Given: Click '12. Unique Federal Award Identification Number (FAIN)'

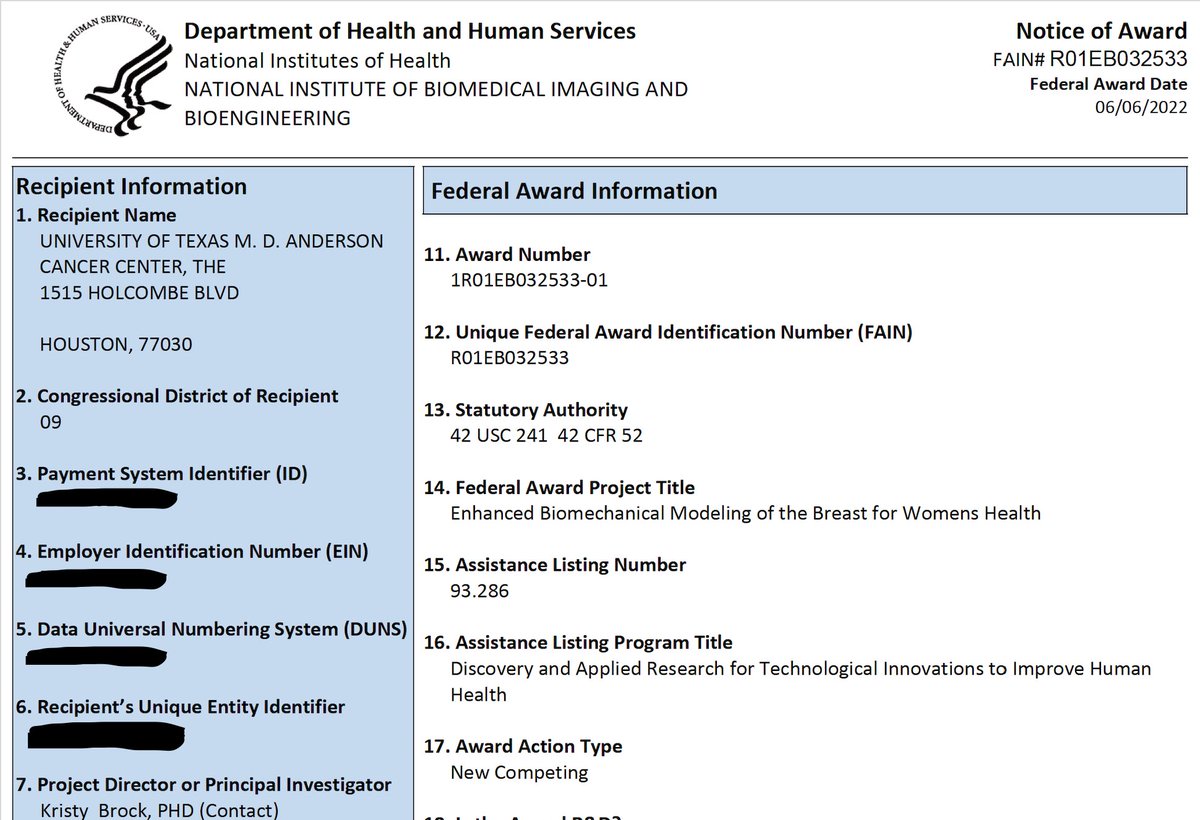Looking at the screenshot, I should (x=669, y=332).
